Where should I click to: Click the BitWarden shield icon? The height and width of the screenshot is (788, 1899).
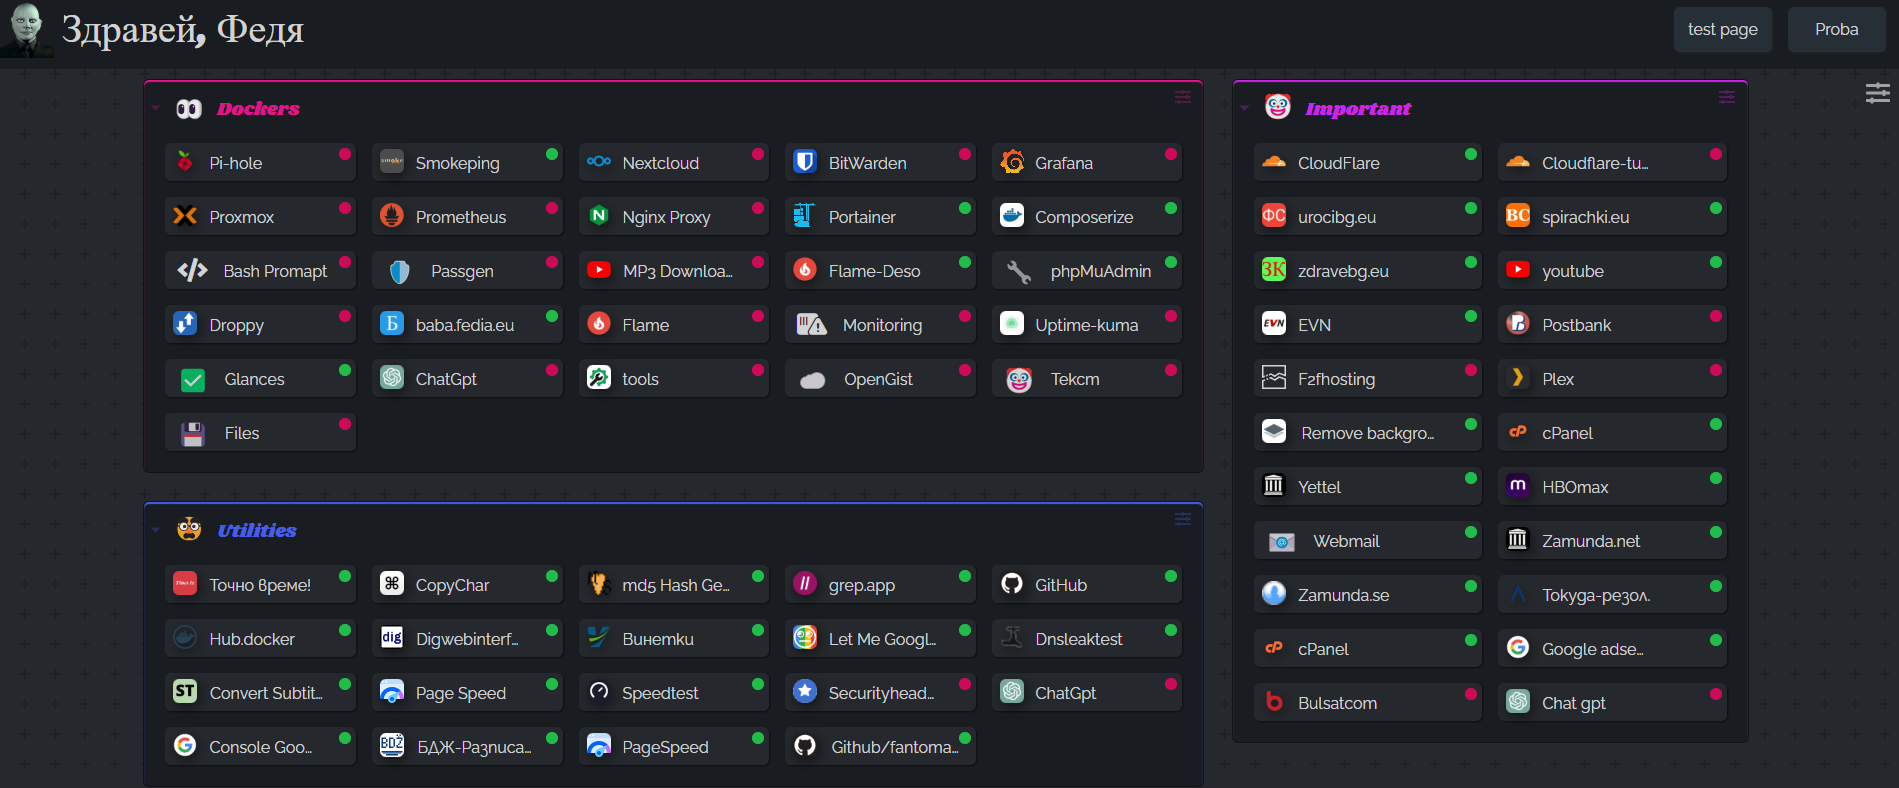[x=804, y=162]
